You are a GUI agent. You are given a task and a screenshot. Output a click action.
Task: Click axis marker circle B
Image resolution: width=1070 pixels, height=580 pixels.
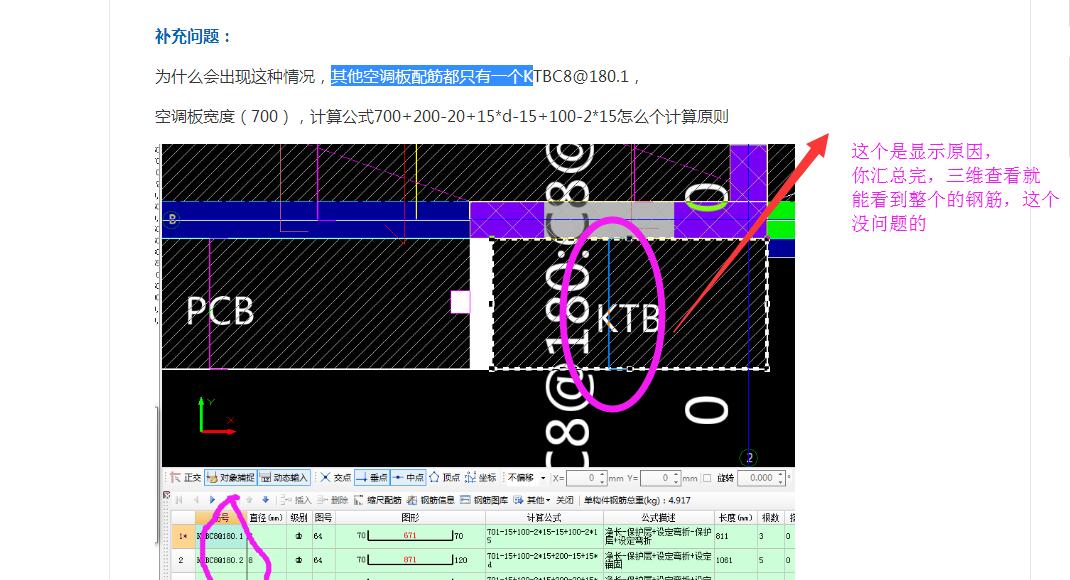(172, 219)
